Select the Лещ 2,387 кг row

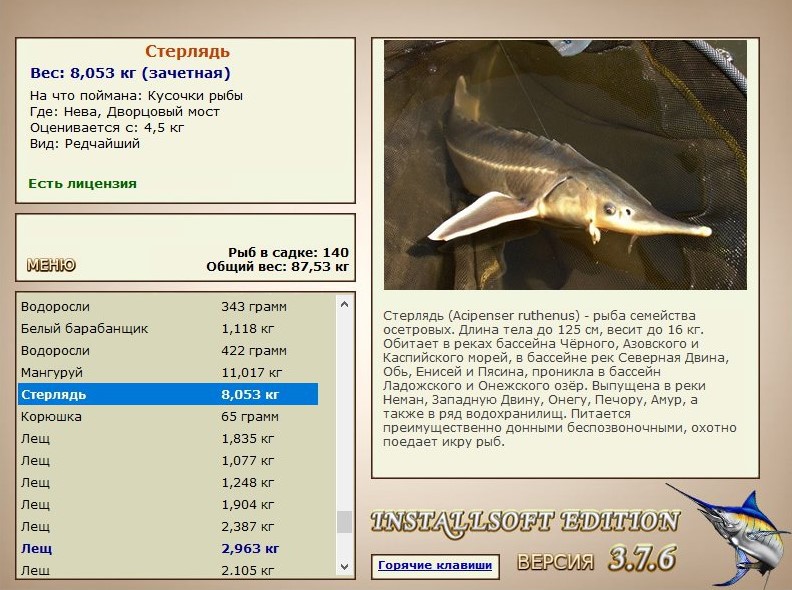click(x=168, y=526)
